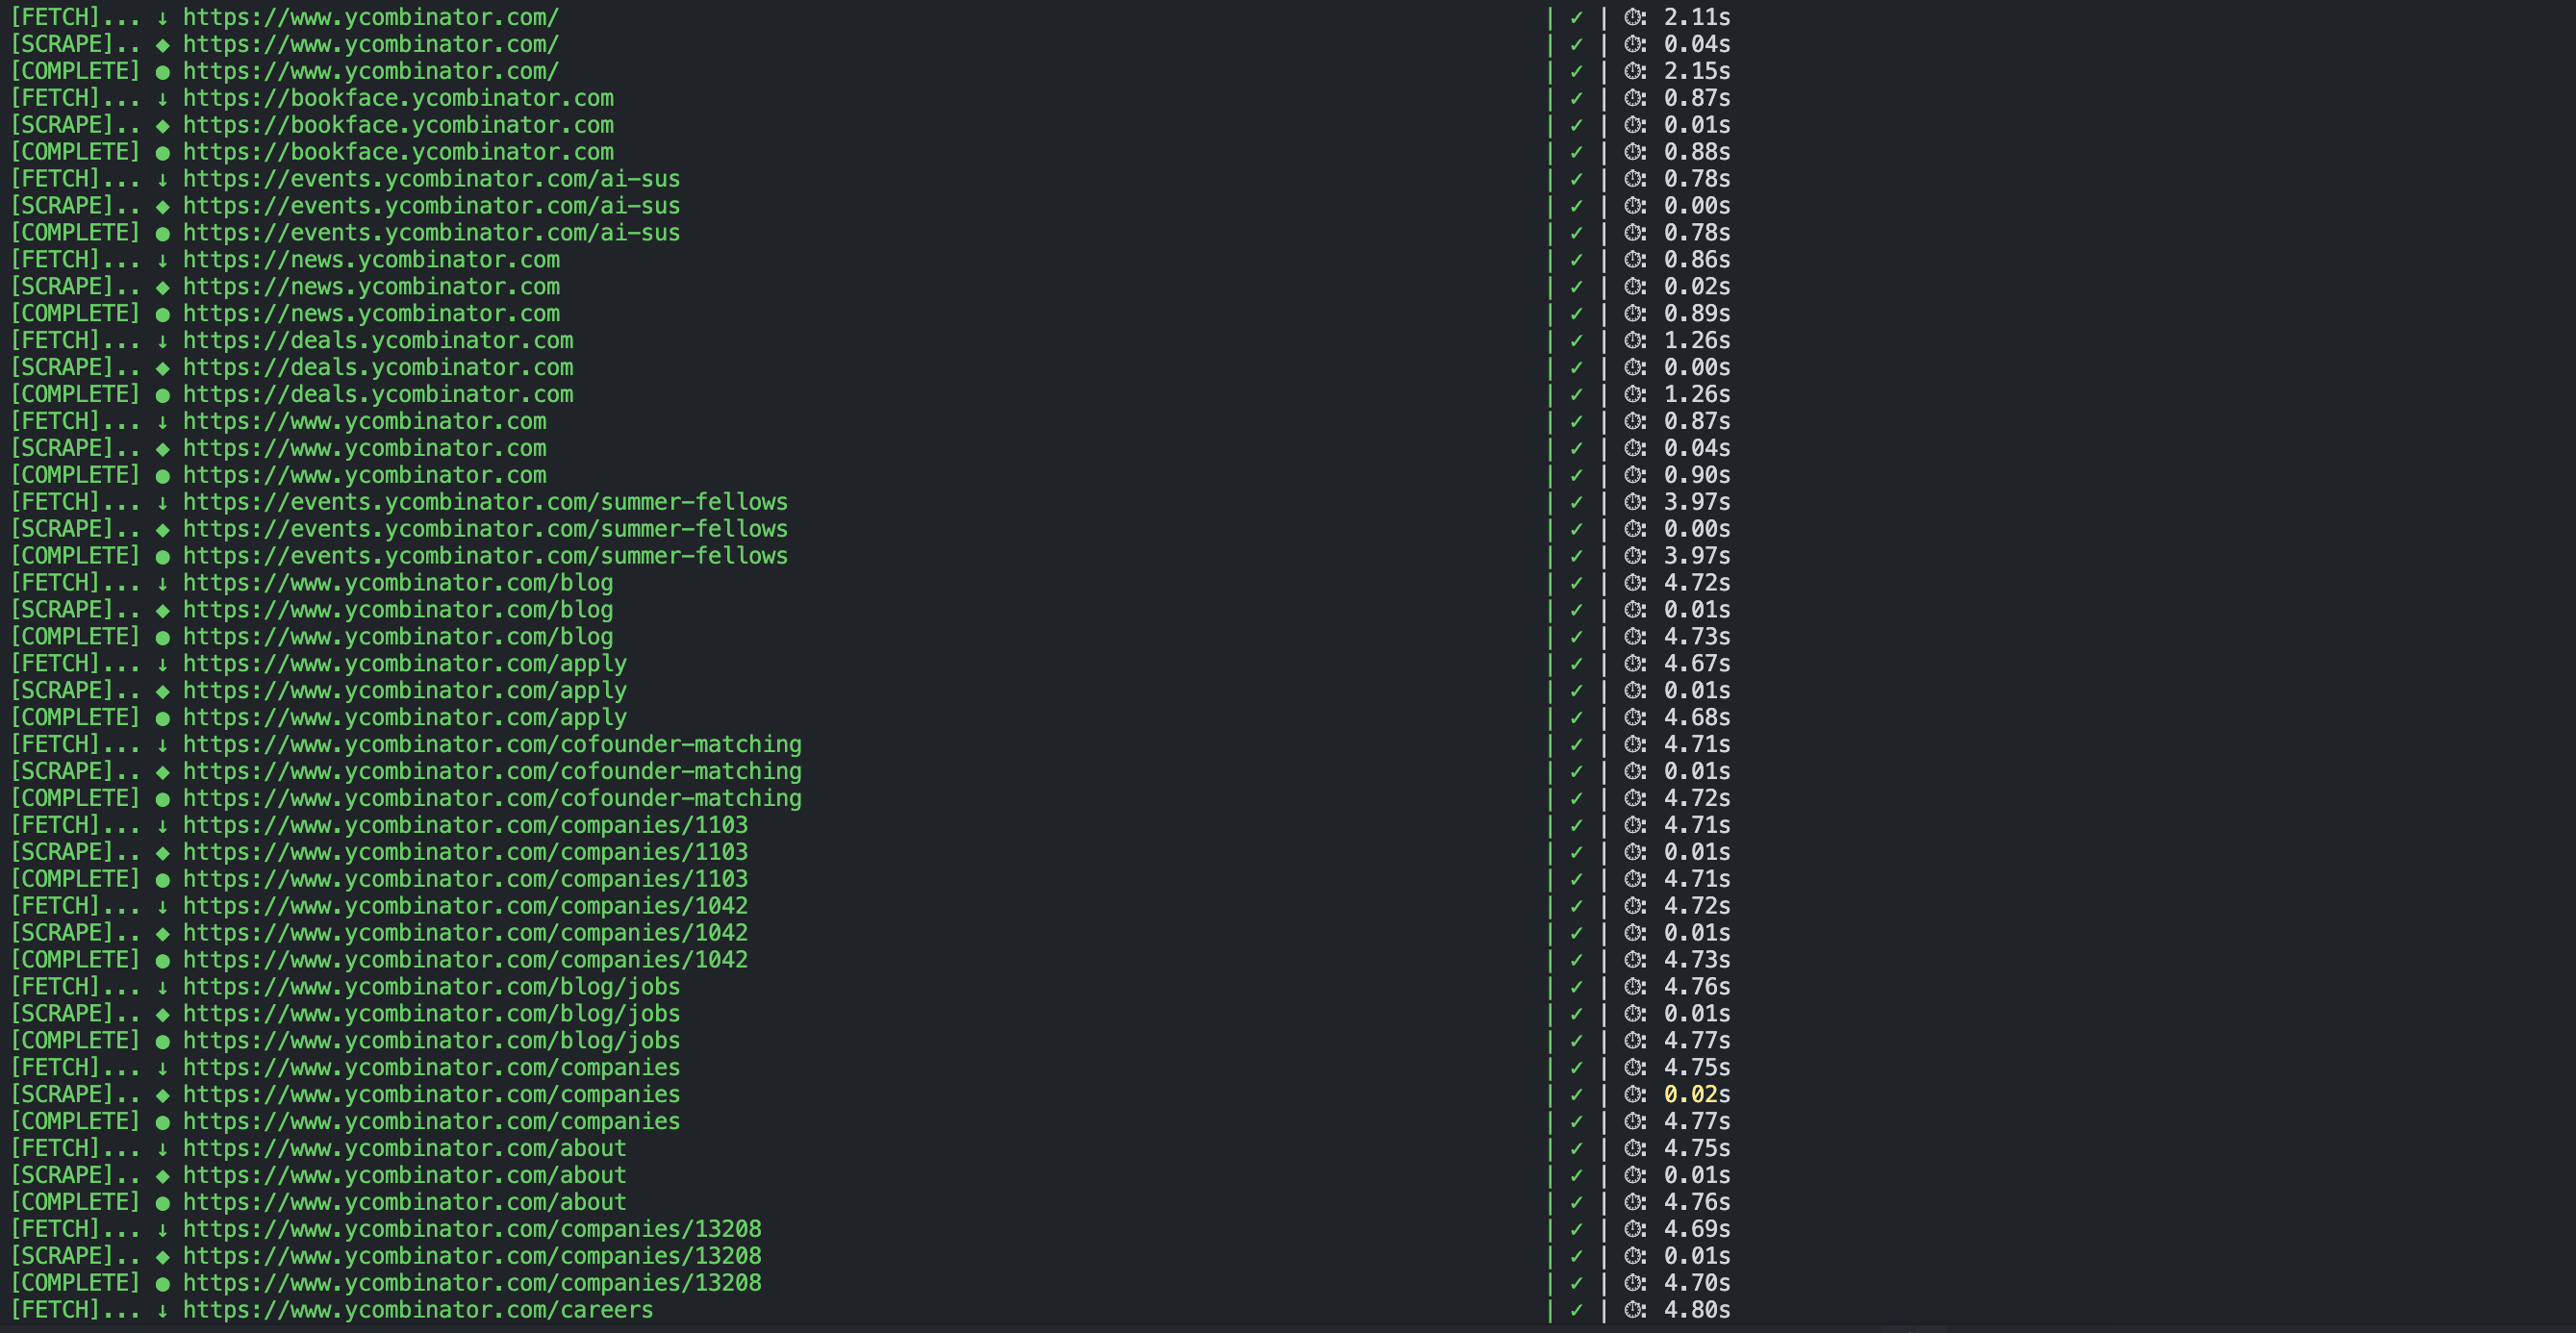Click the circle glyph in the COMPLETE deals.ycombinator.com row
The height and width of the screenshot is (1333, 2576).
coord(162,395)
